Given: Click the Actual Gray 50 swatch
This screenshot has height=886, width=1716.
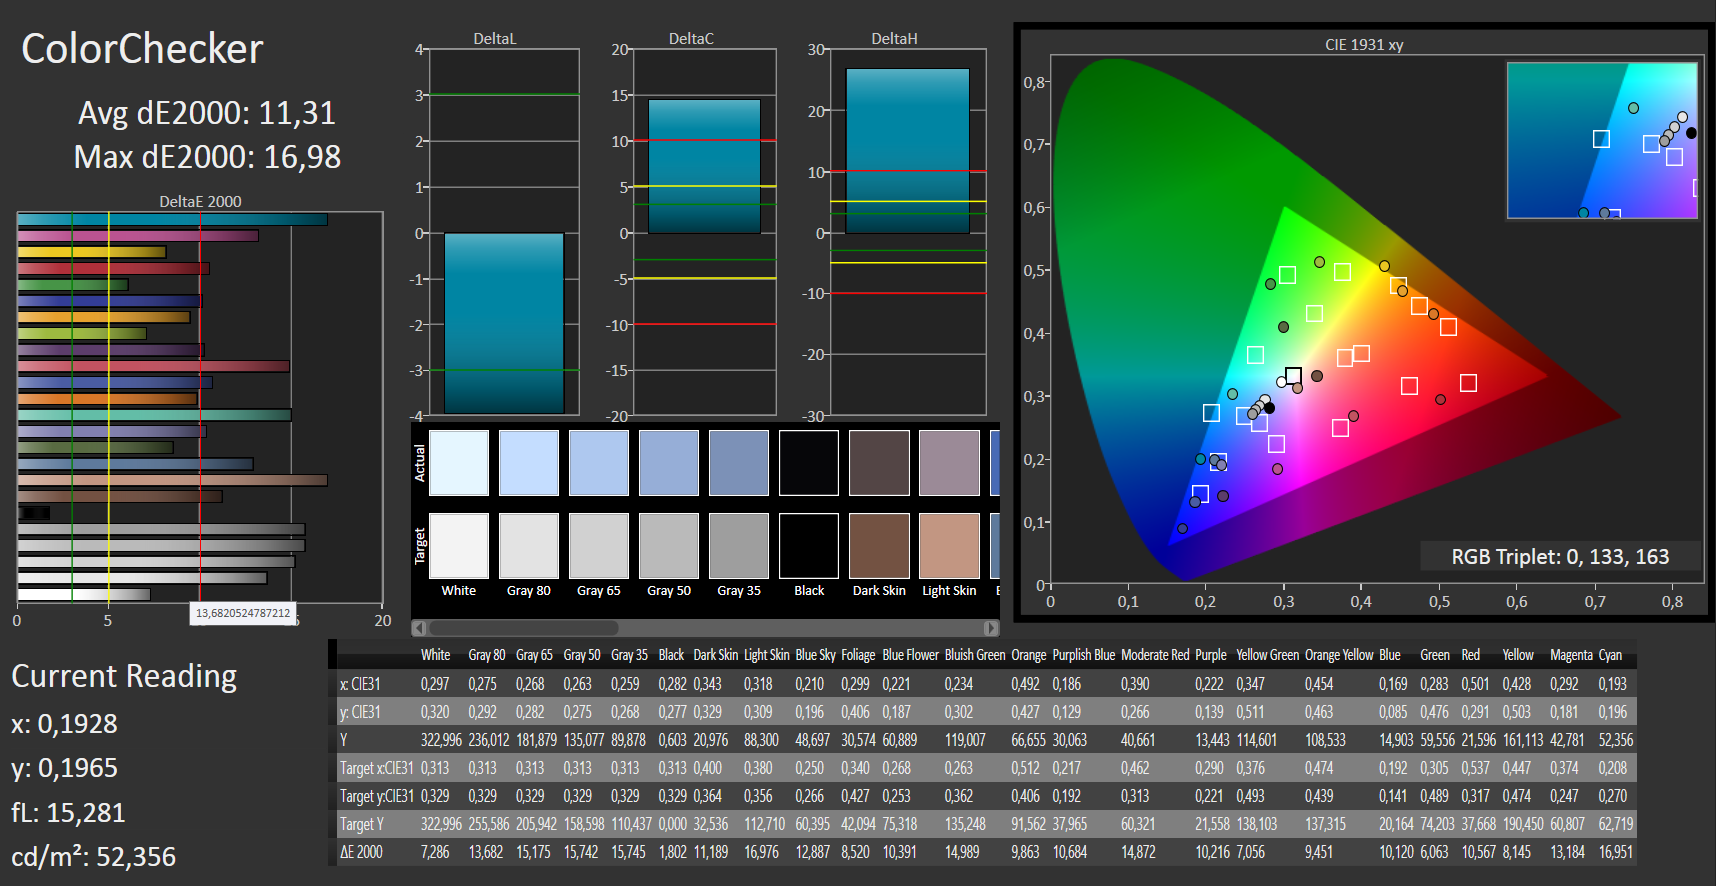Looking at the screenshot, I should pyautogui.click(x=669, y=463).
